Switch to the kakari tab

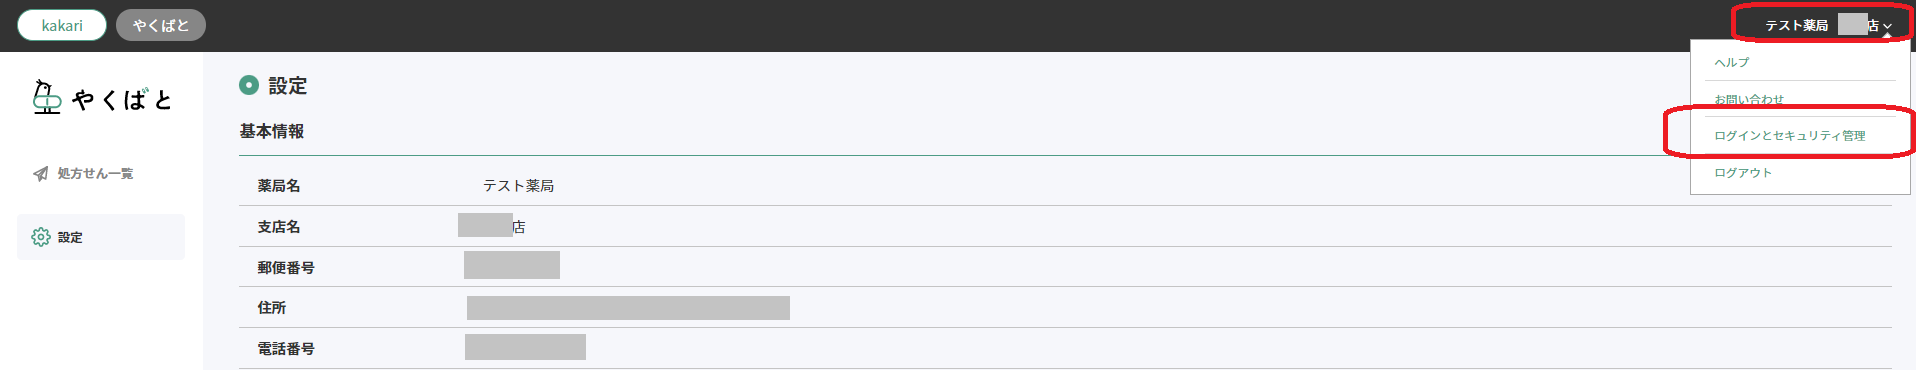tap(62, 26)
